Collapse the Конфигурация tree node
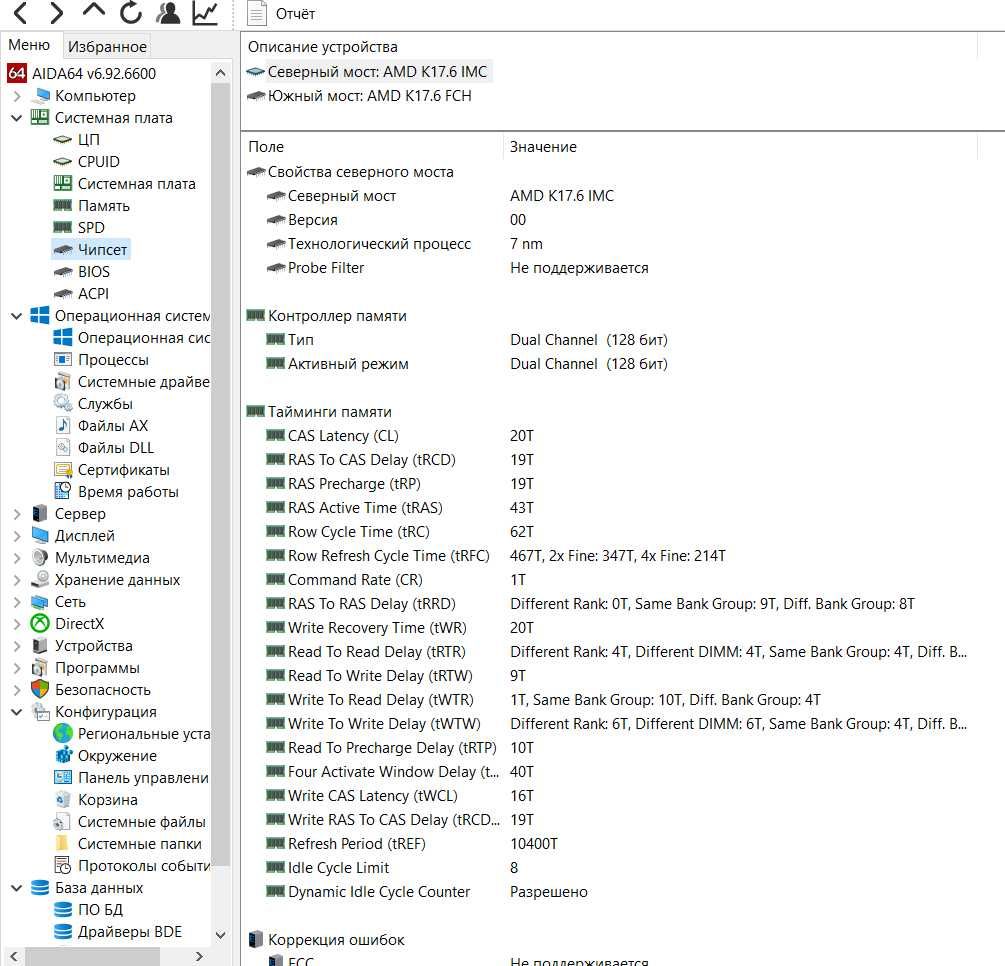This screenshot has height=966, width=1005. click(x=17, y=712)
